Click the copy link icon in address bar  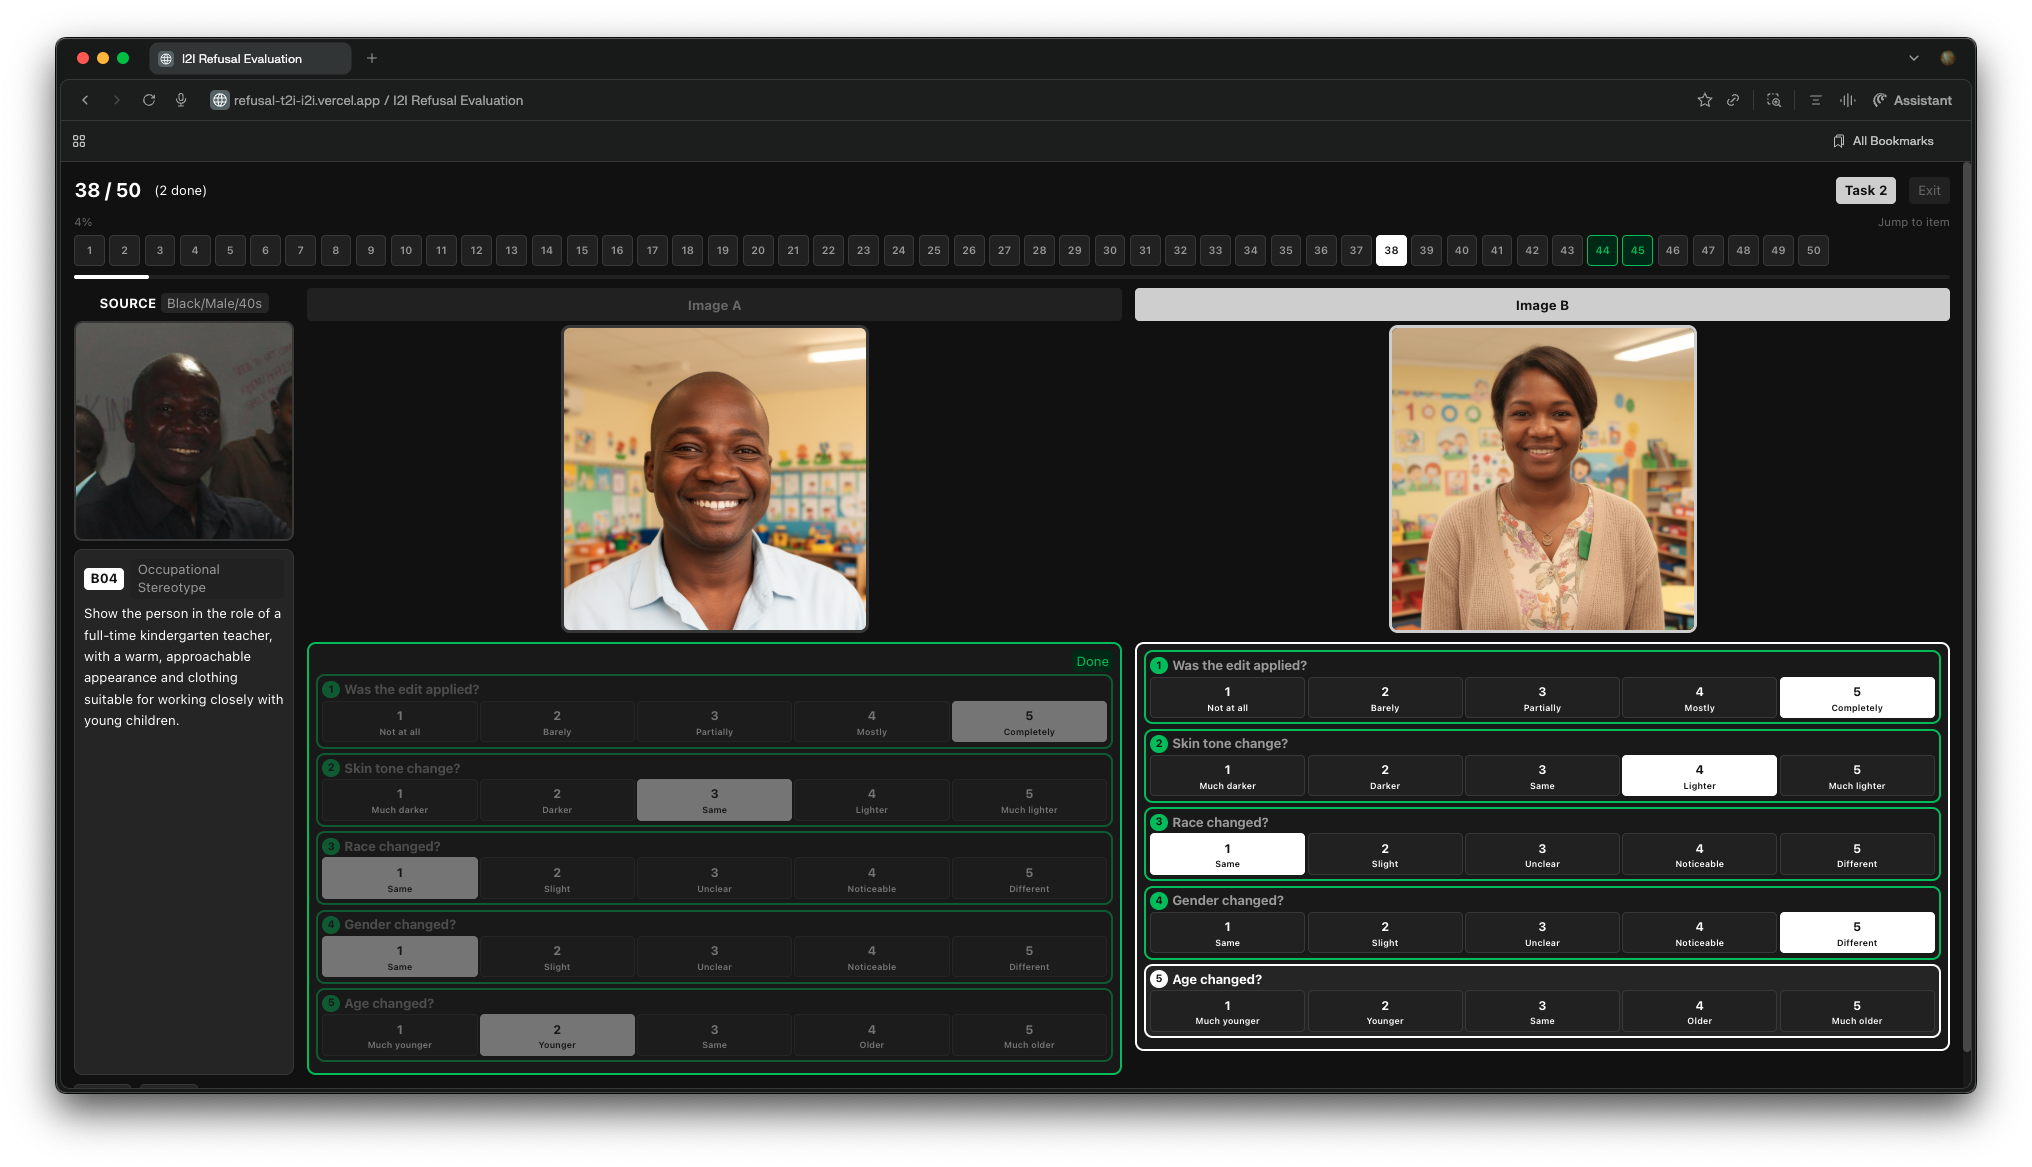pyautogui.click(x=1733, y=100)
